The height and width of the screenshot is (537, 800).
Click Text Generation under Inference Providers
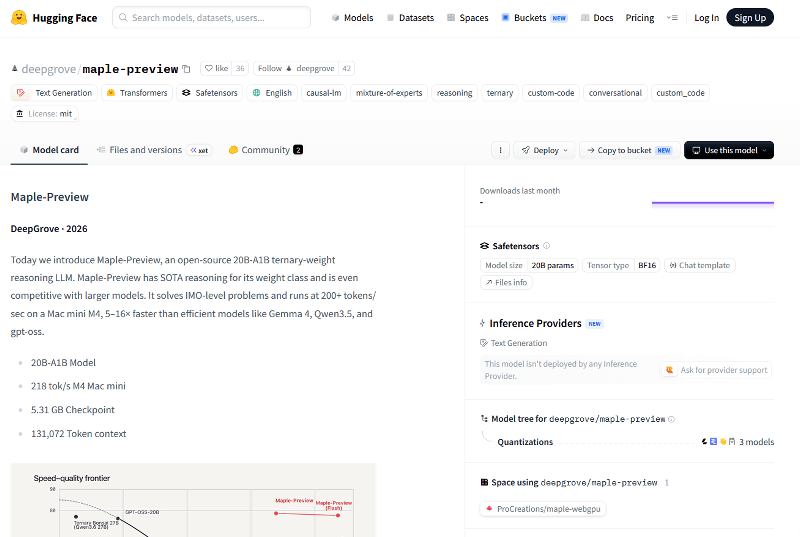tap(514, 343)
